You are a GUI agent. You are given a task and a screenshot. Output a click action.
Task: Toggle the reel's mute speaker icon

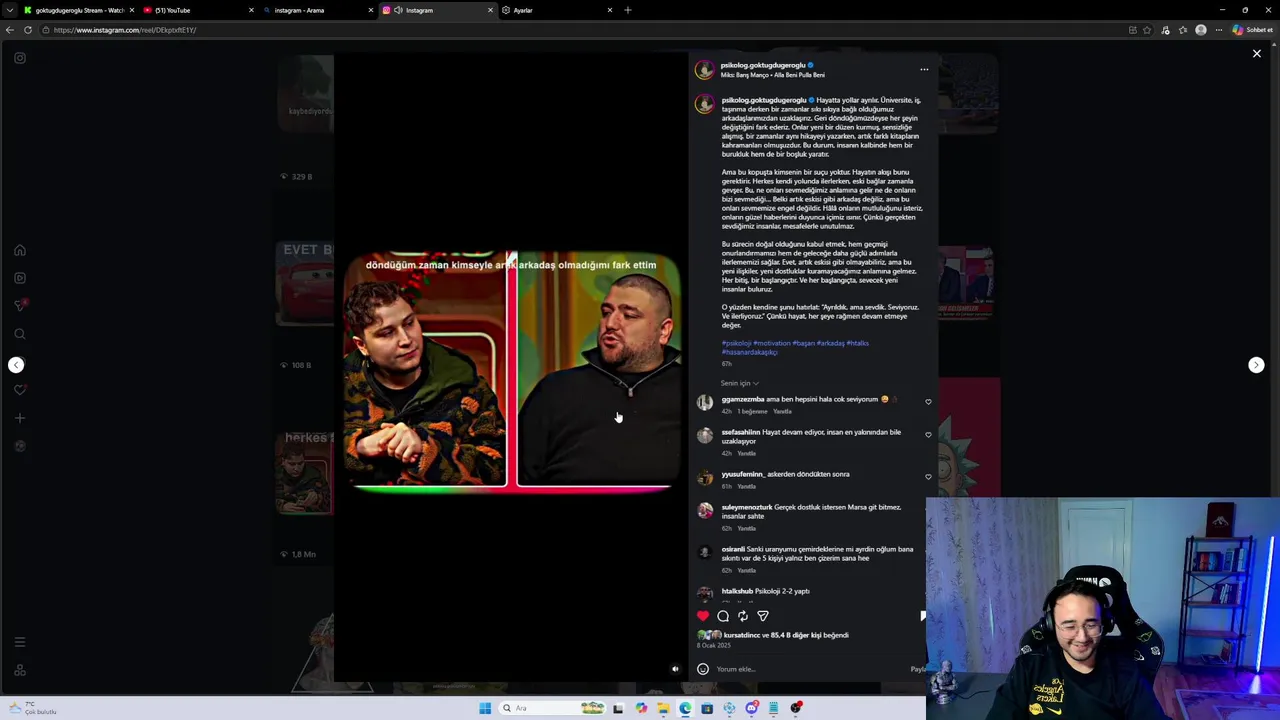click(675, 669)
